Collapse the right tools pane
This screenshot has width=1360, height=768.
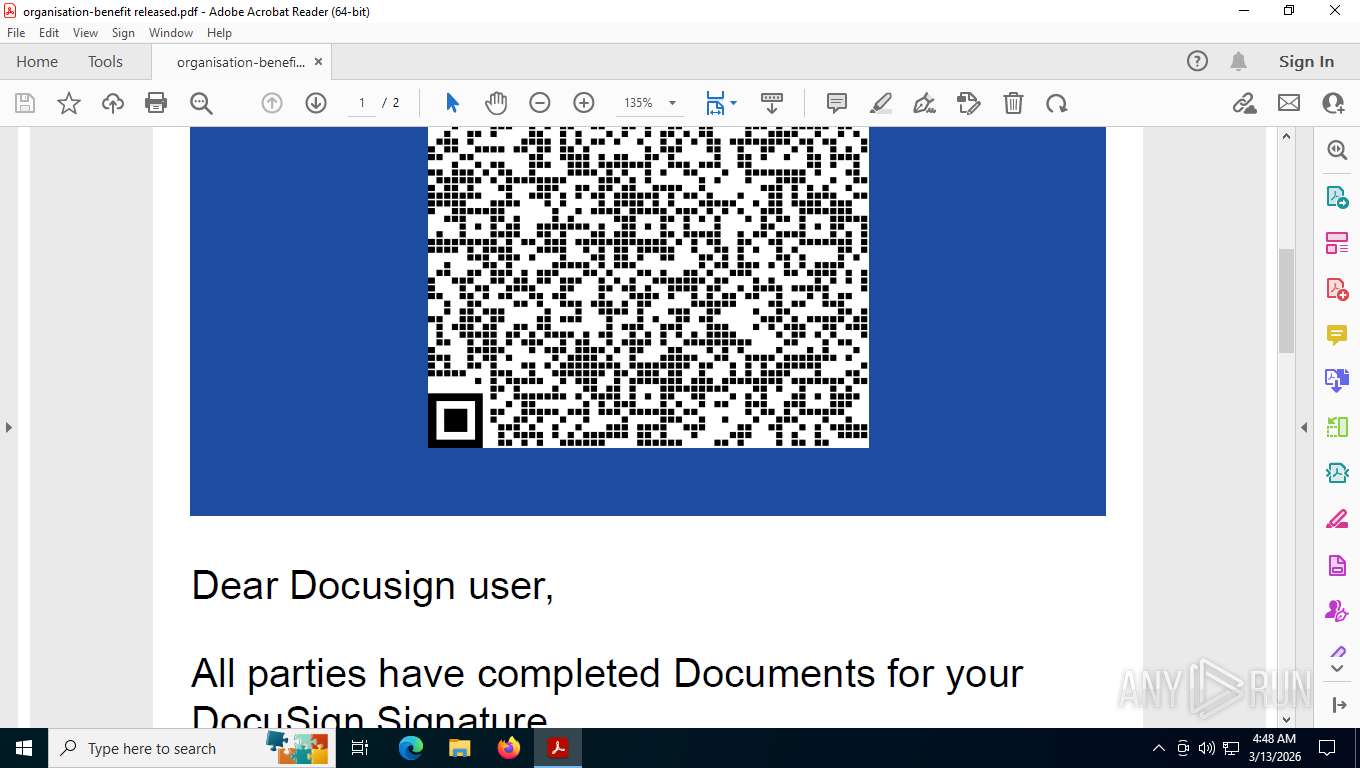click(x=1304, y=427)
